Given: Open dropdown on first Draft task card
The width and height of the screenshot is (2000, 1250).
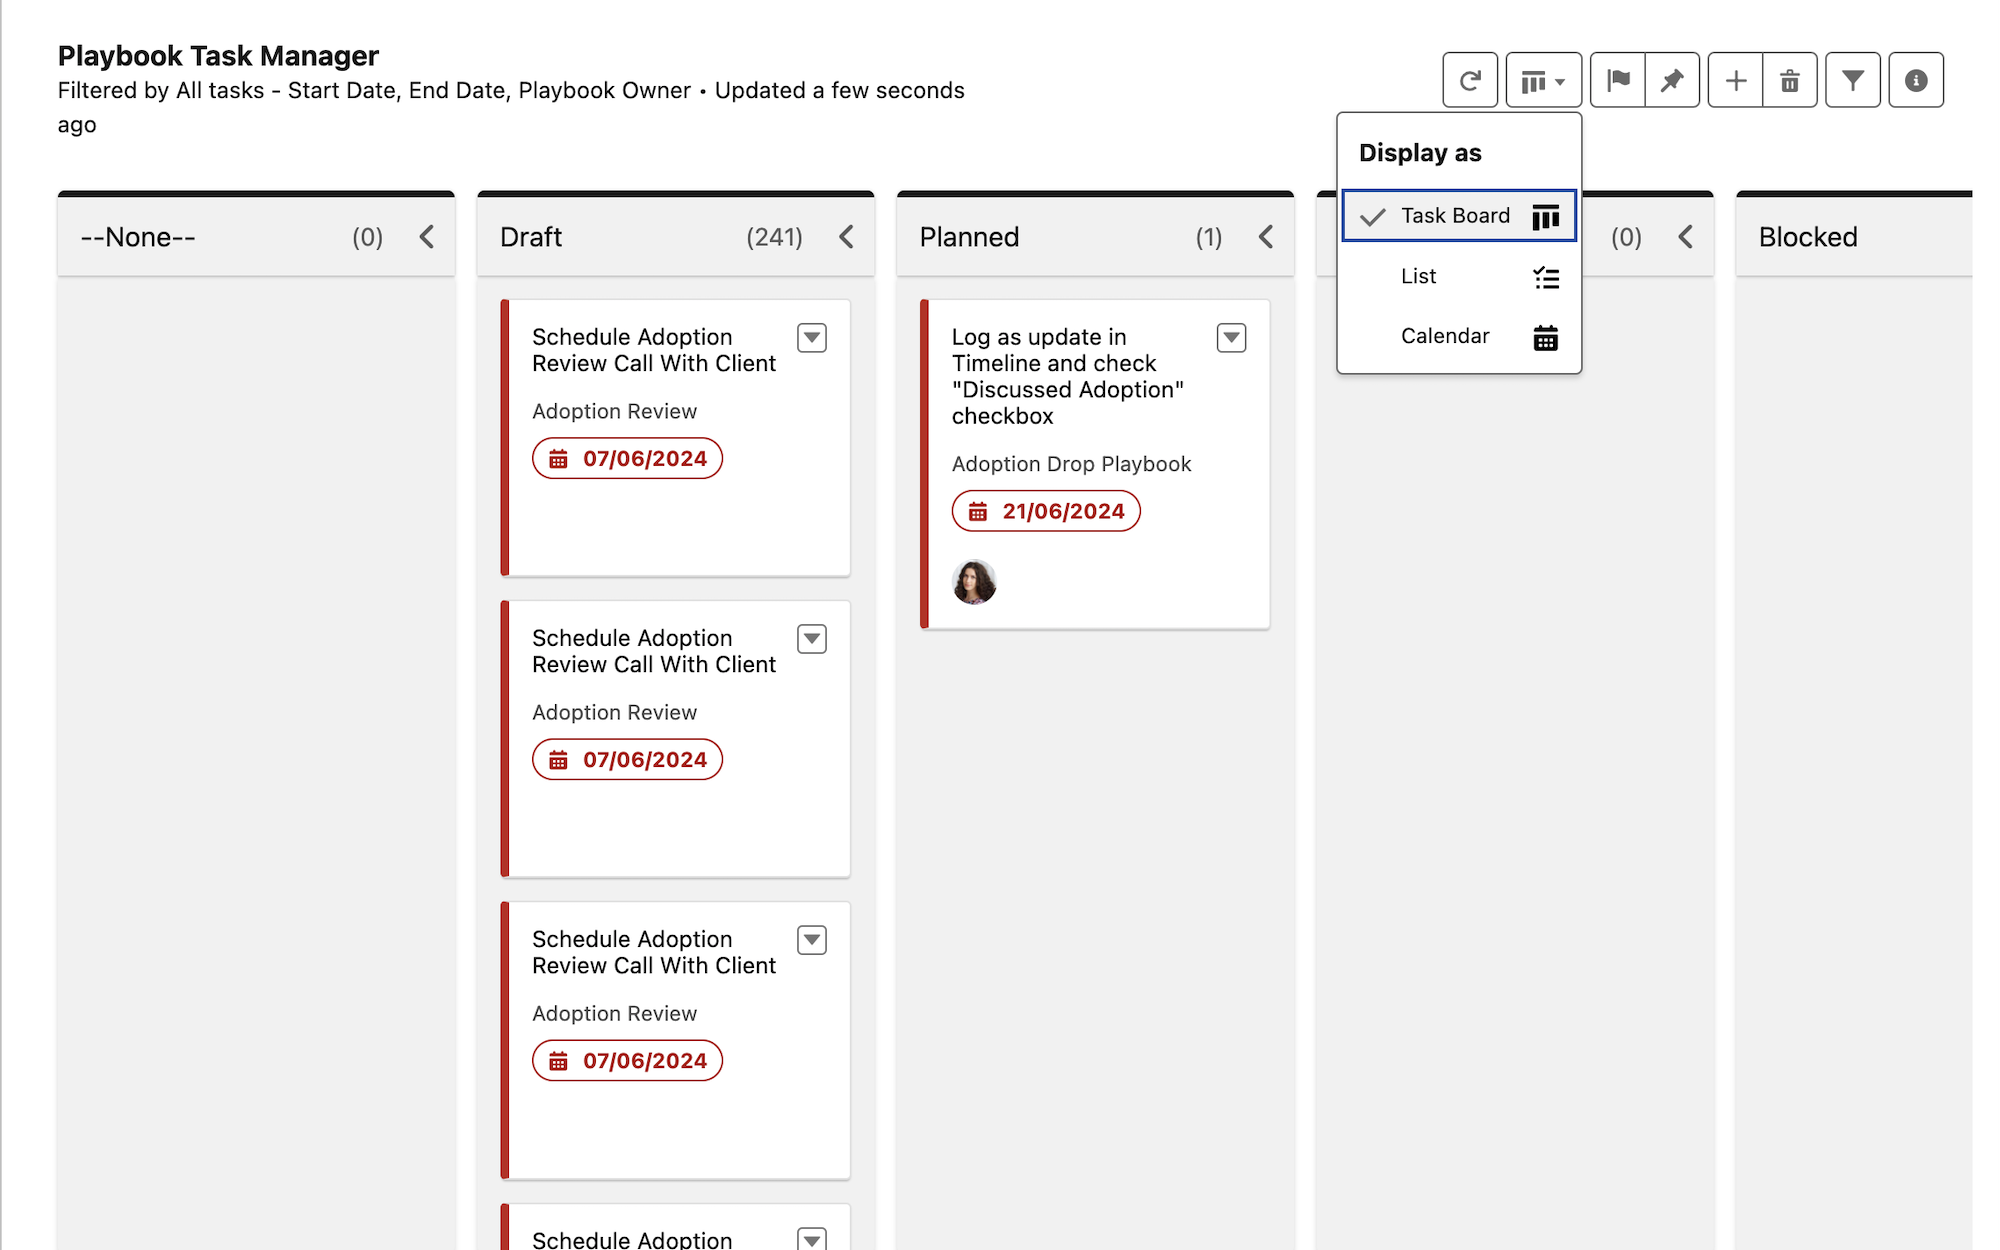Looking at the screenshot, I should (811, 338).
